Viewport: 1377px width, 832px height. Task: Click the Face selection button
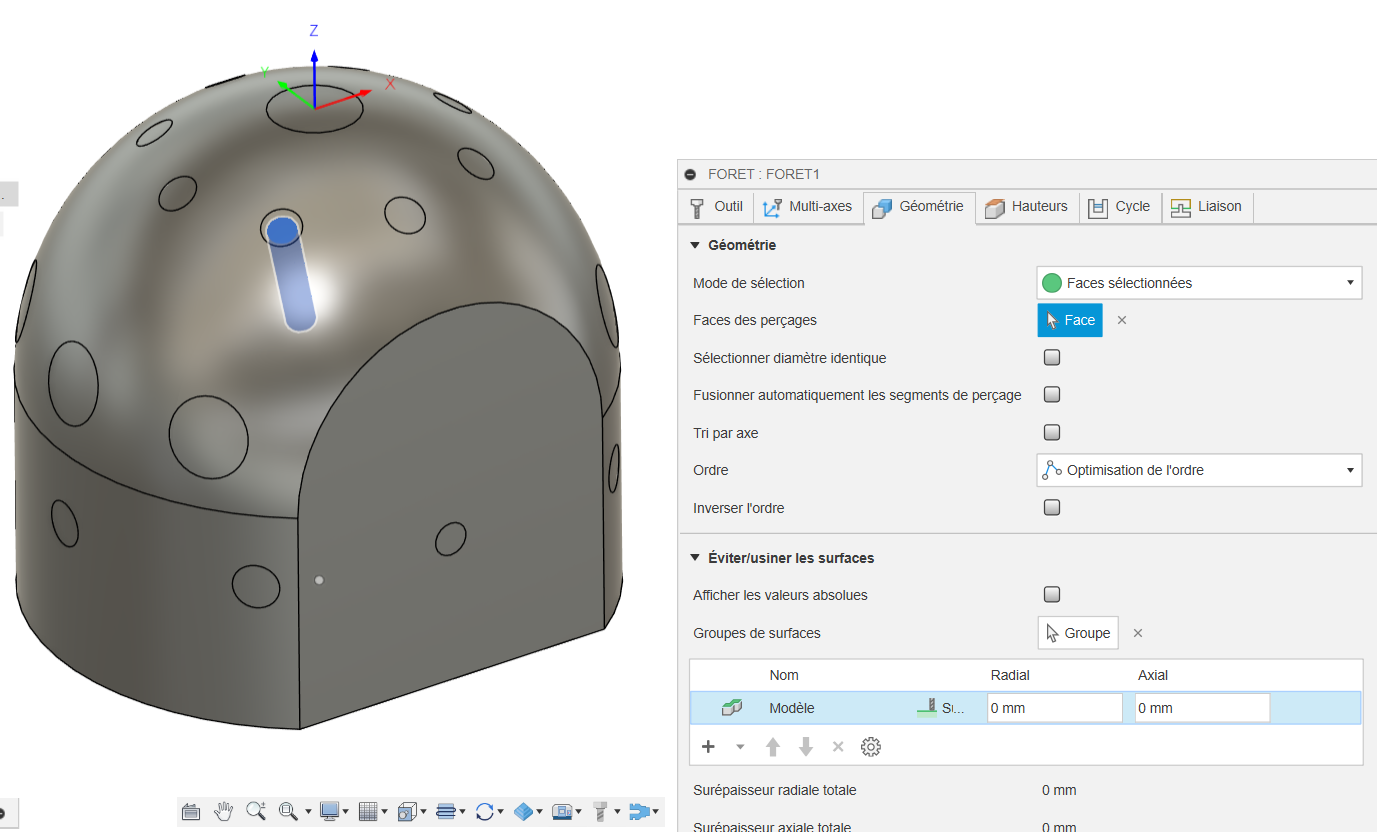(1070, 320)
